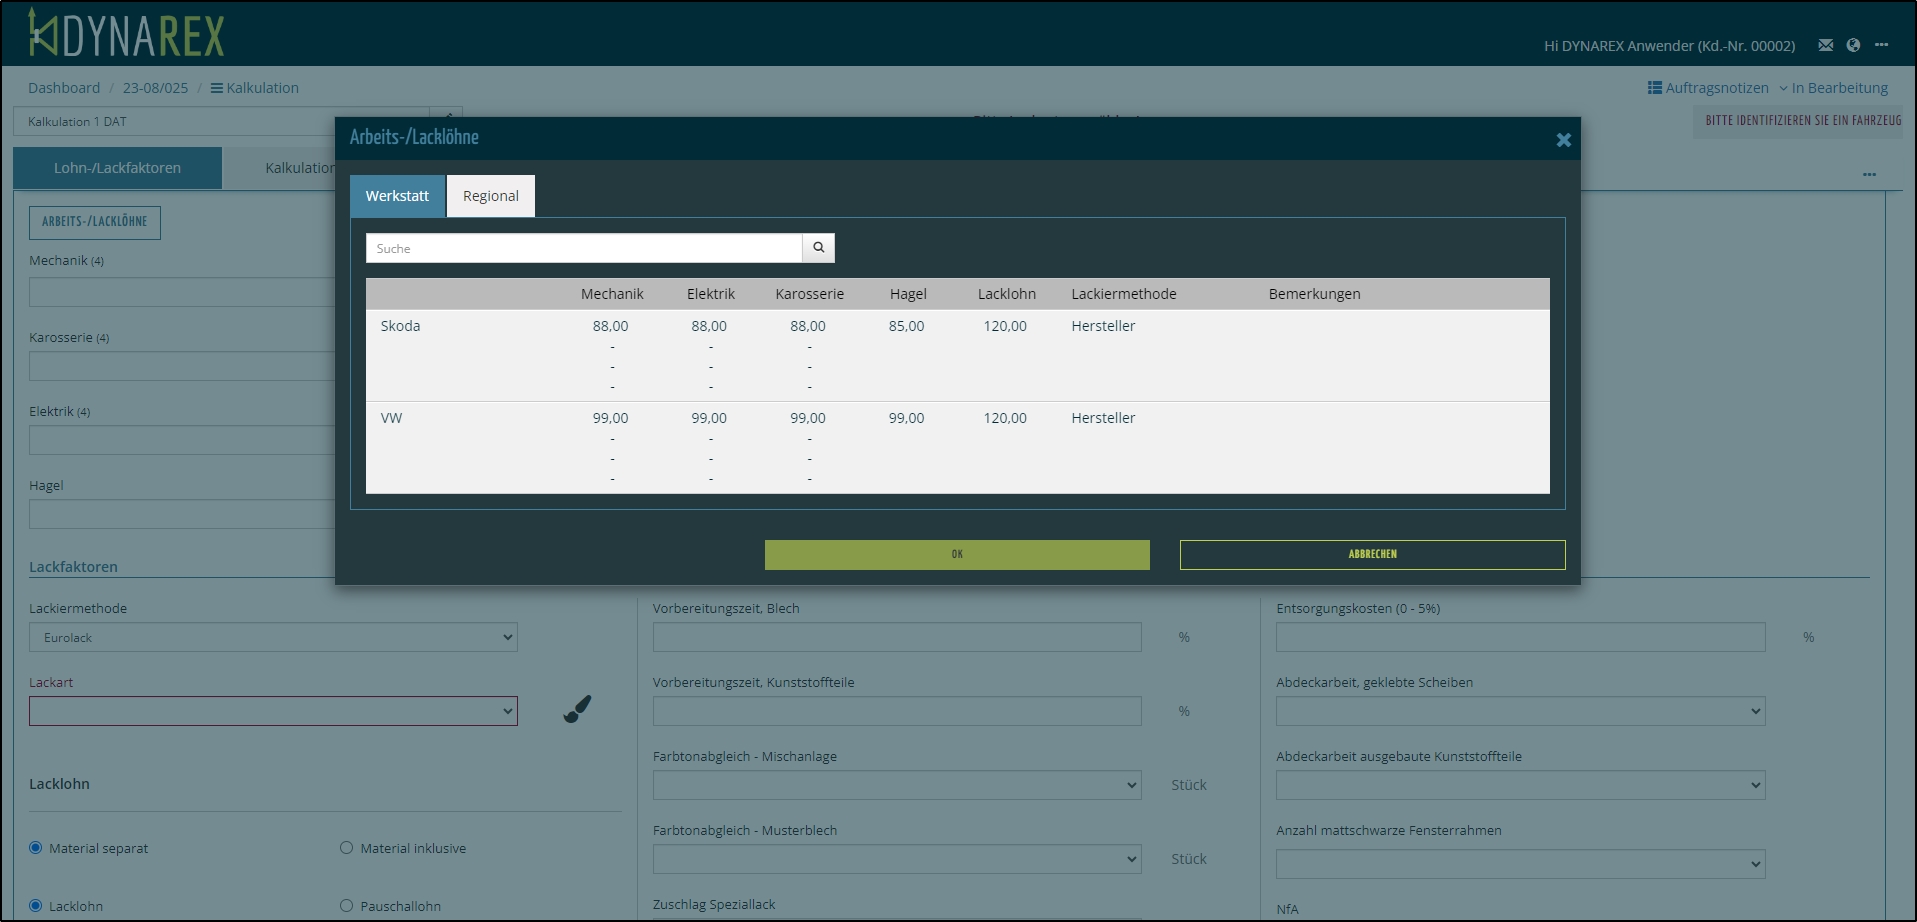
Task: Click the Abbrechen button
Action: coord(1372,555)
